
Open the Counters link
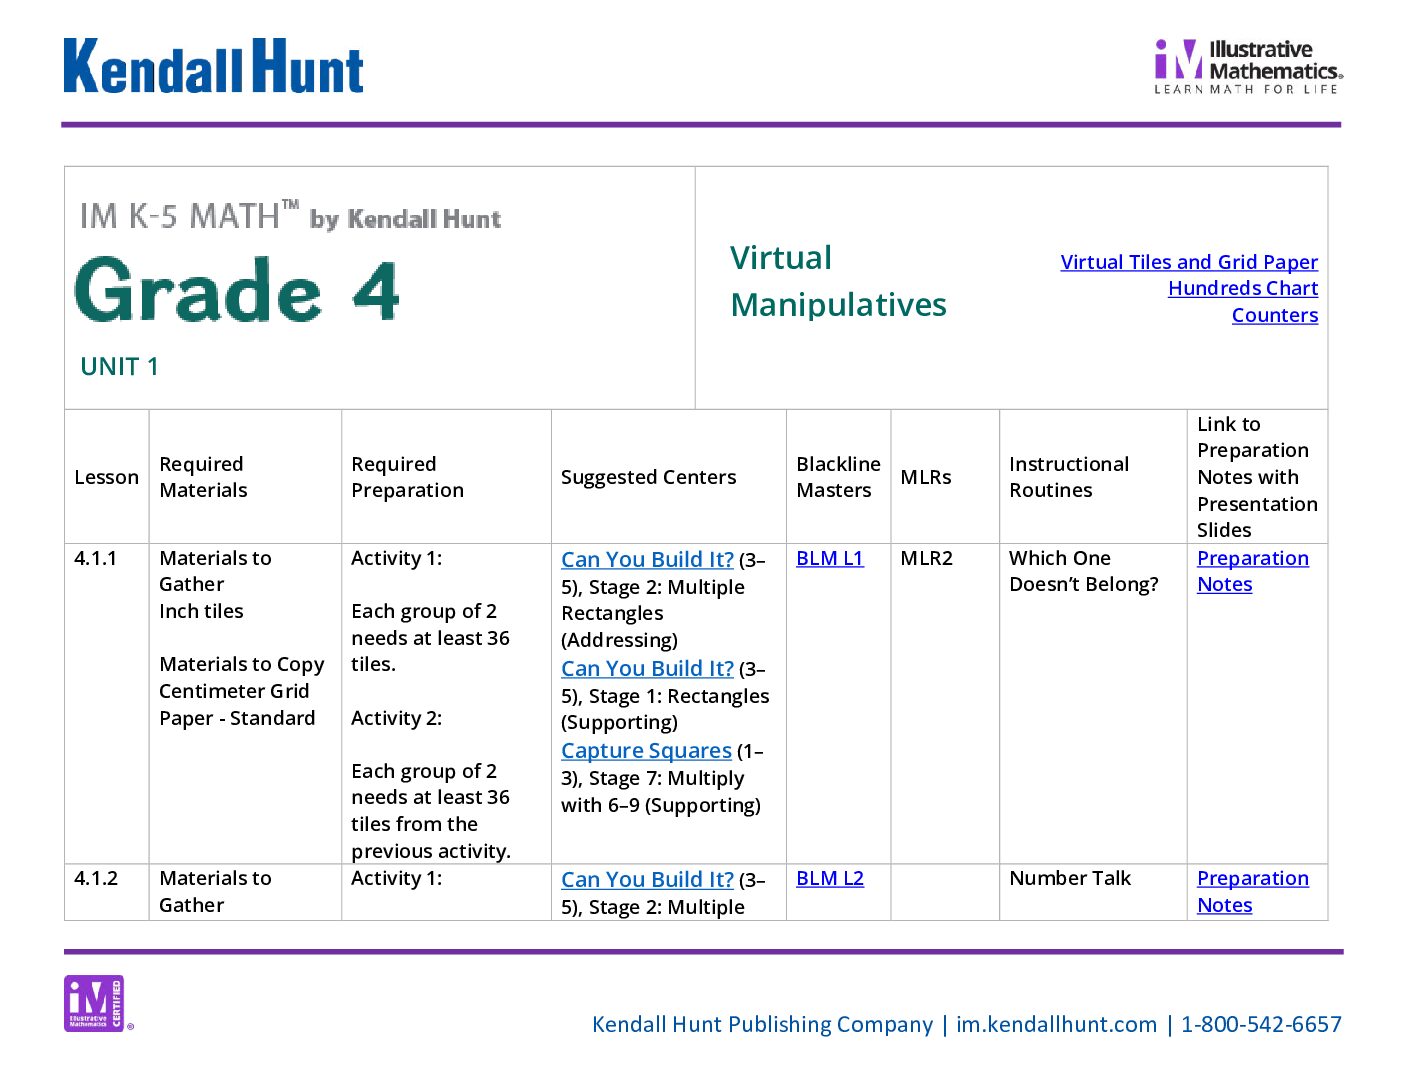(x=1275, y=315)
